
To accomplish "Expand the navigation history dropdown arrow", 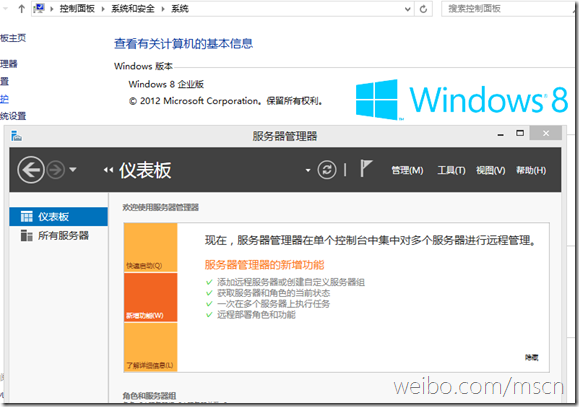I will [73, 170].
